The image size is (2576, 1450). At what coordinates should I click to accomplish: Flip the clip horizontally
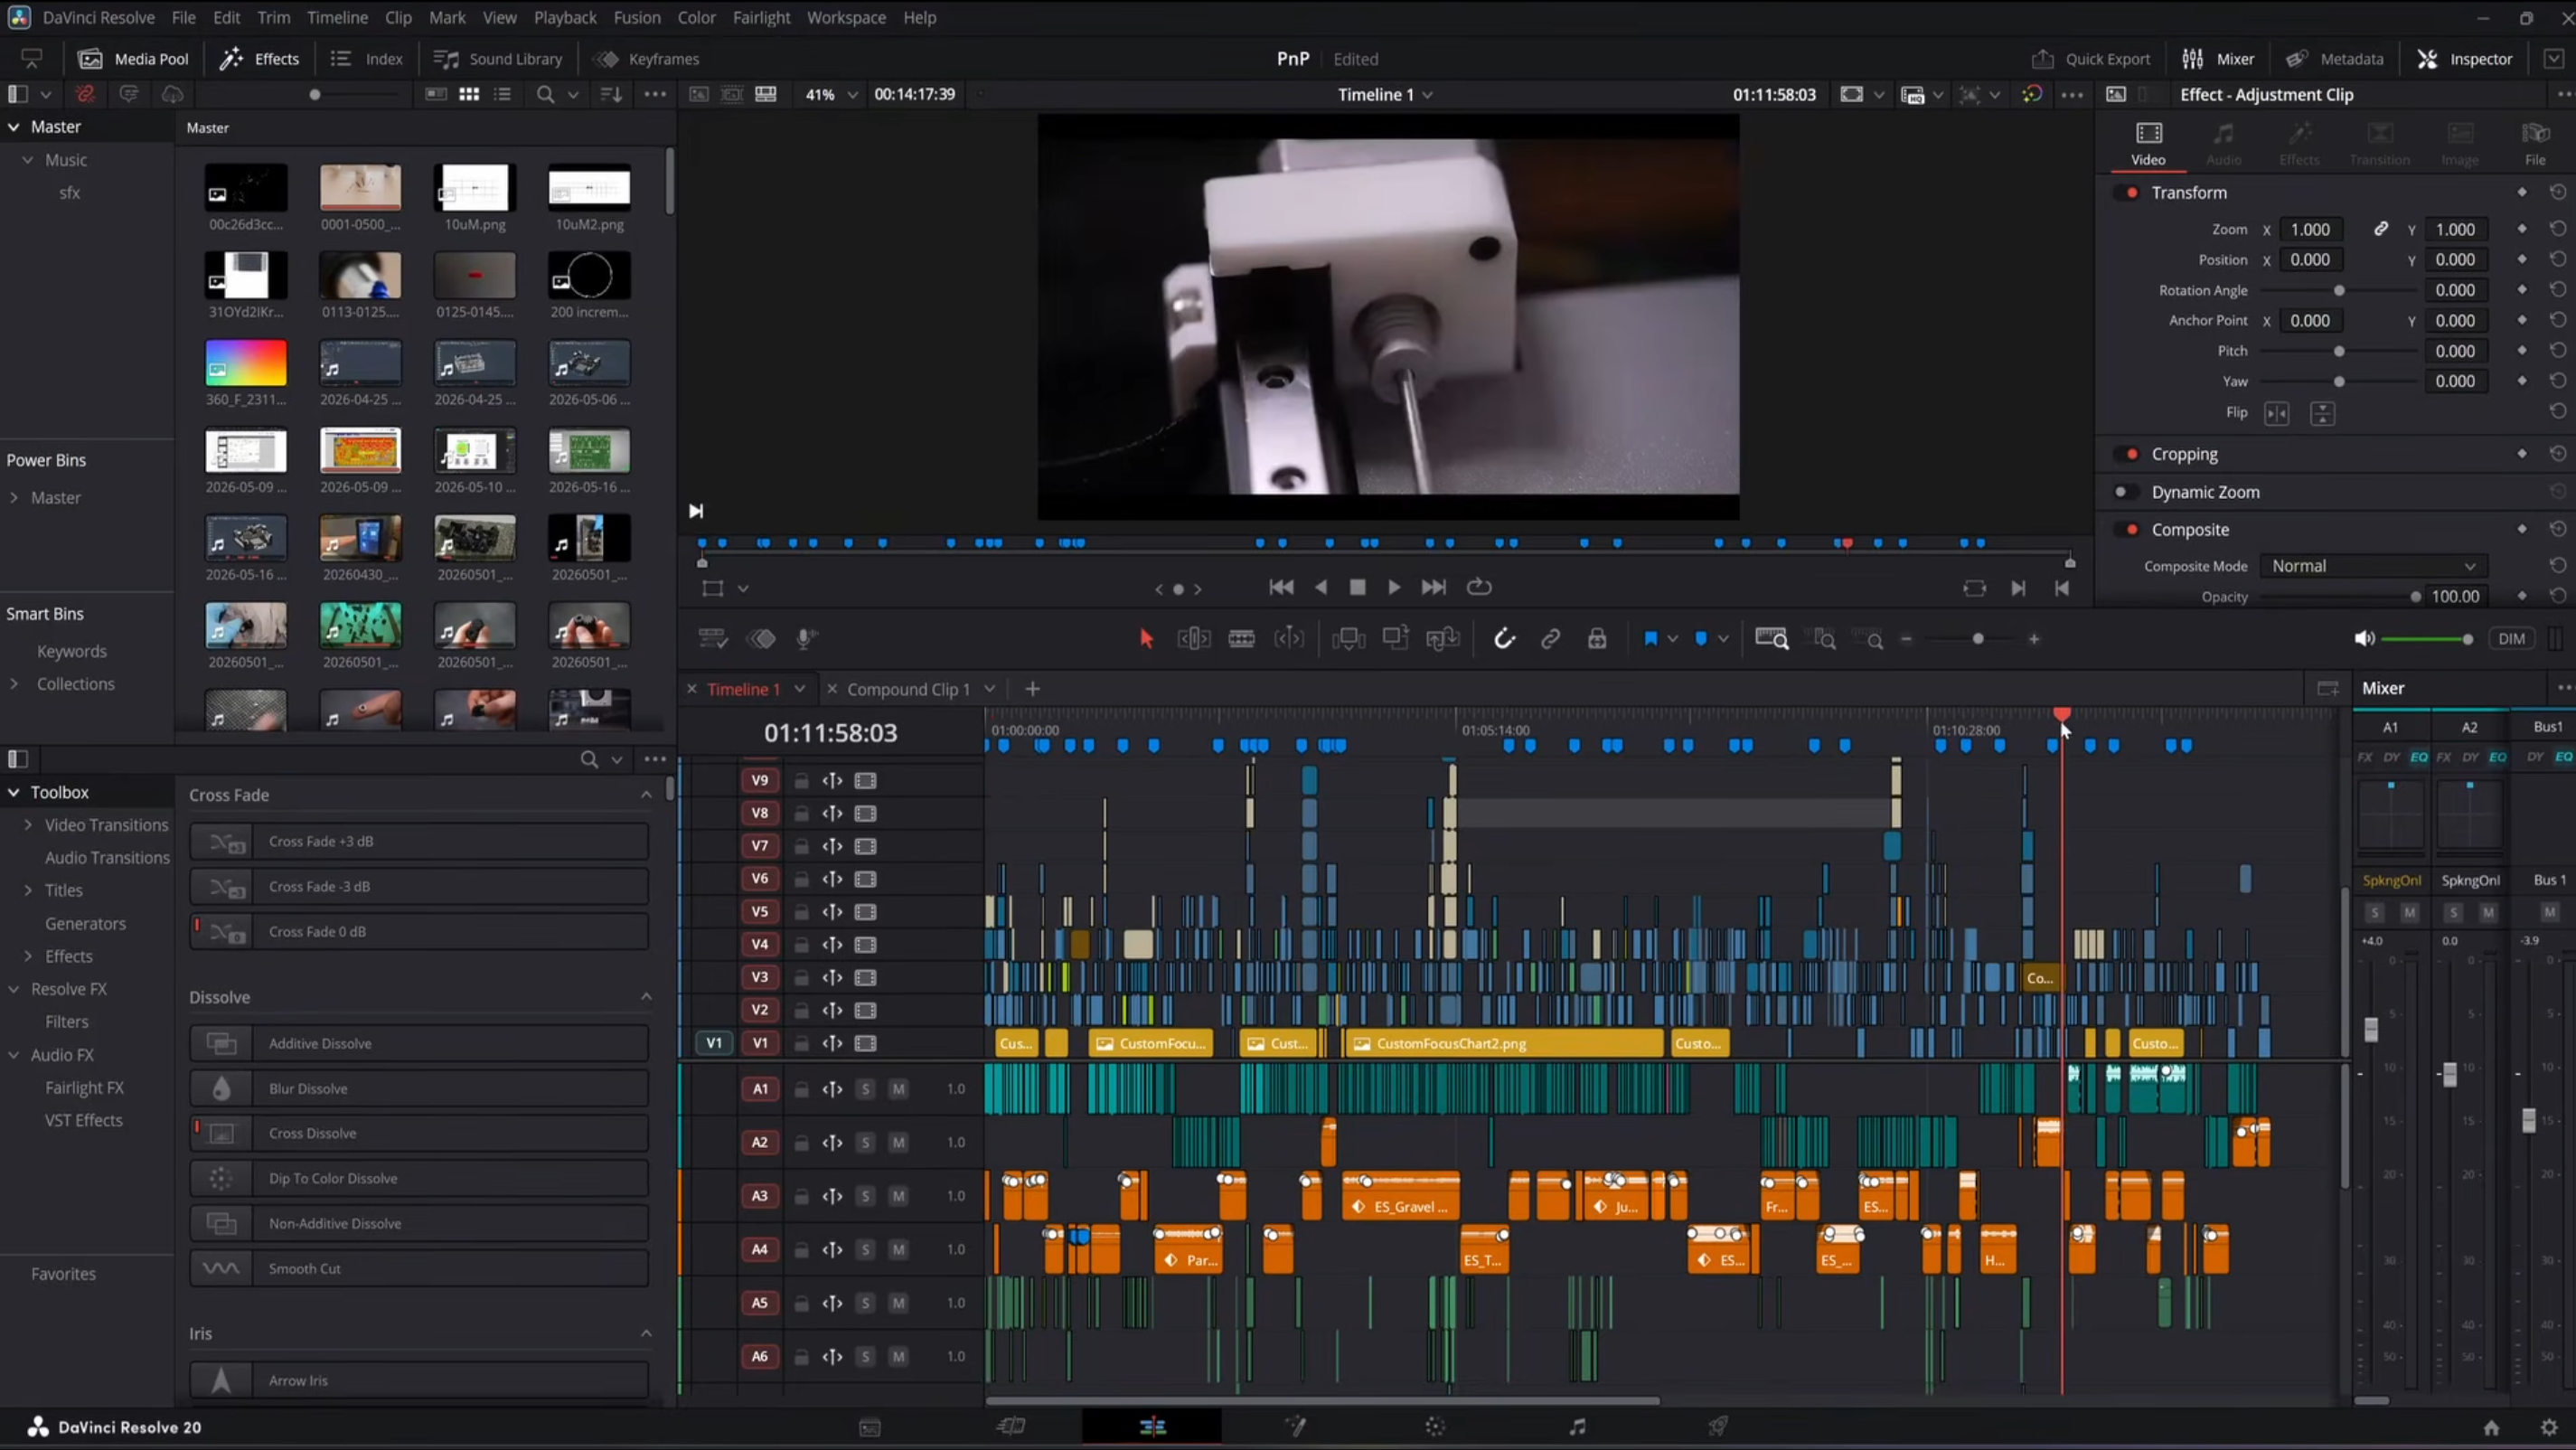click(x=2277, y=413)
